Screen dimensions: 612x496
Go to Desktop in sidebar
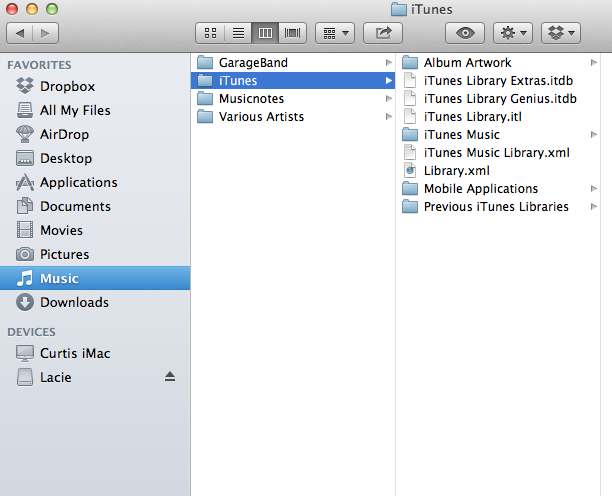[x=95, y=158]
